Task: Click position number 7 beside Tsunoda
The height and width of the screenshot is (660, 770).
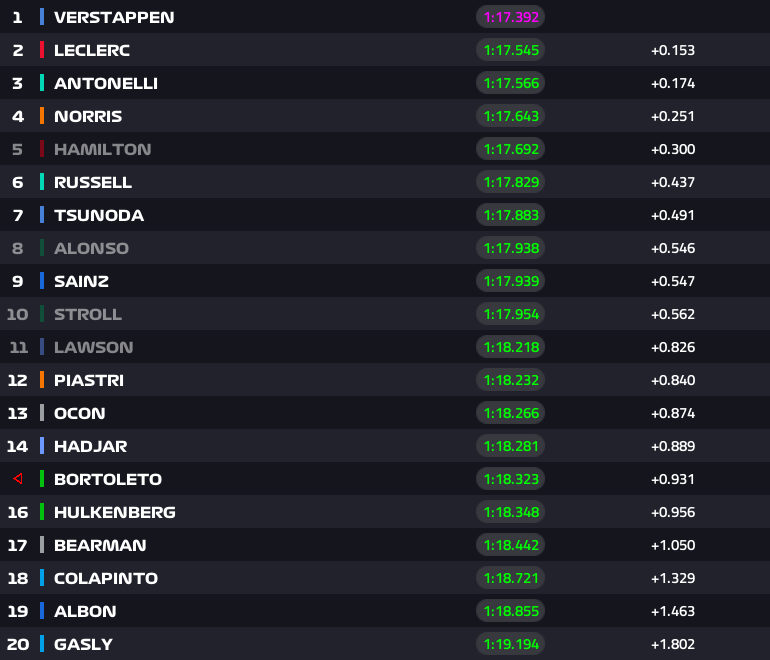Action: pos(17,215)
